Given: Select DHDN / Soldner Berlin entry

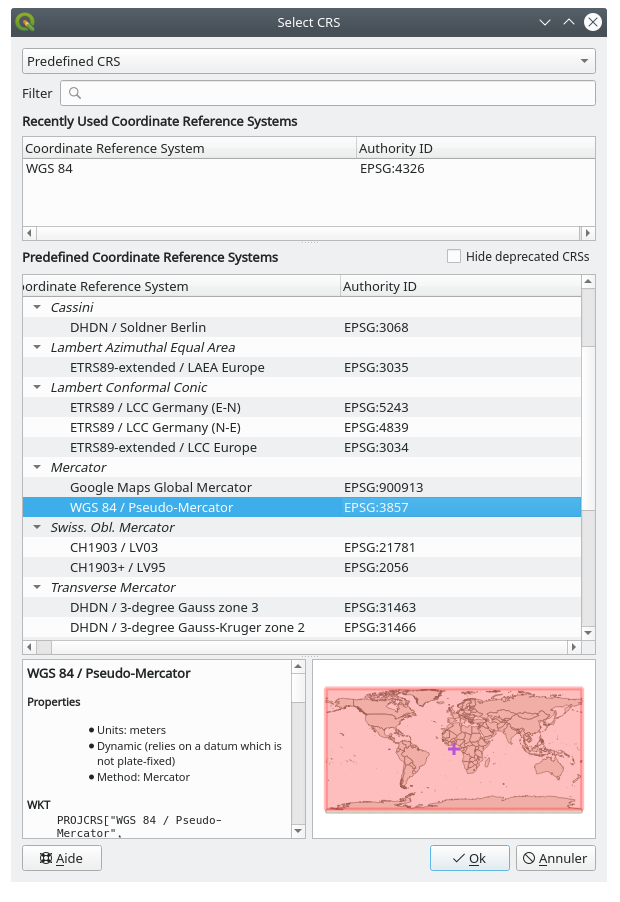Looking at the screenshot, I should point(137,327).
